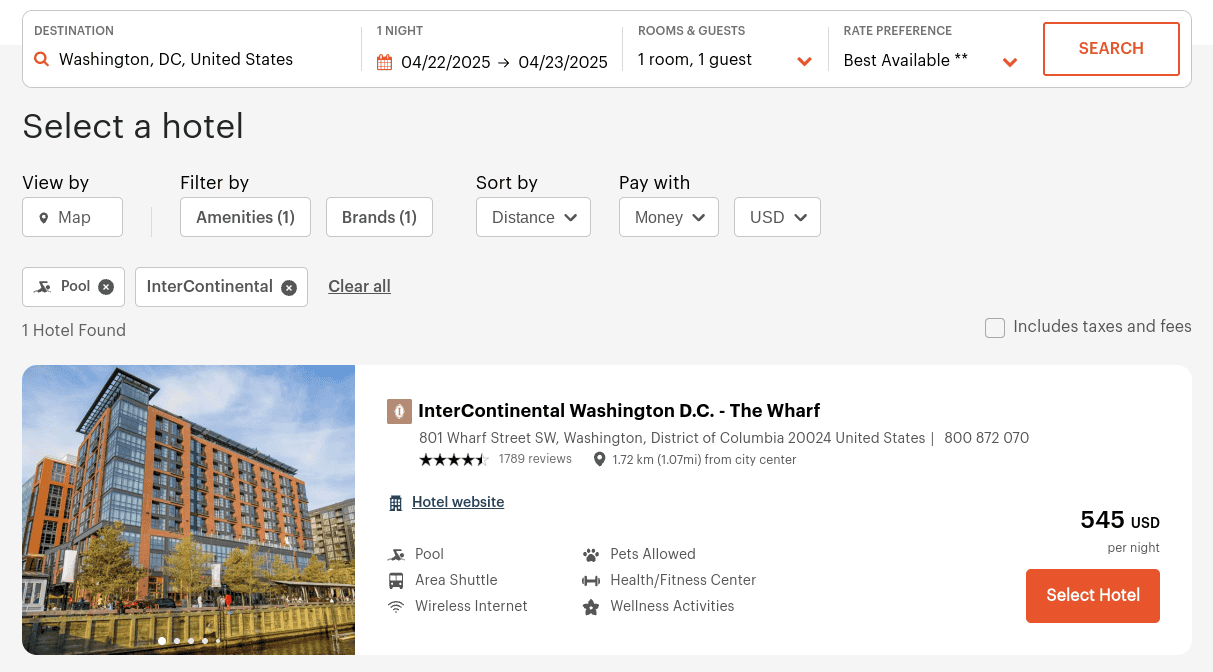The width and height of the screenshot is (1213, 672).
Task: Click the star rating for the hotel
Action: pyautogui.click(x=454, y=460)
